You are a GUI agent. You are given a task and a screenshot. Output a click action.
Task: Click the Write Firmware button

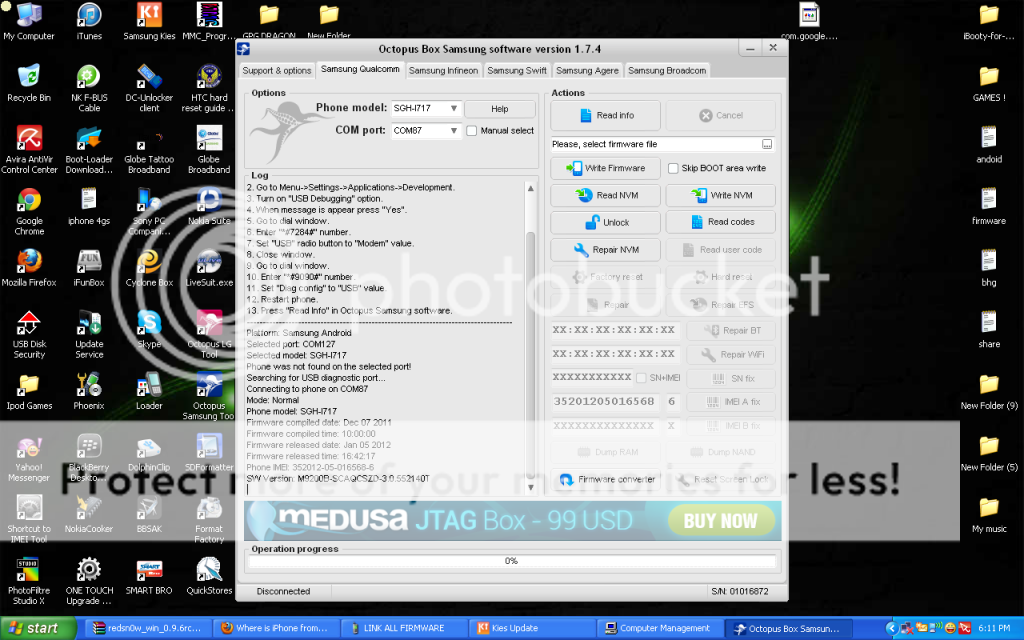click(x=605, y=168)
